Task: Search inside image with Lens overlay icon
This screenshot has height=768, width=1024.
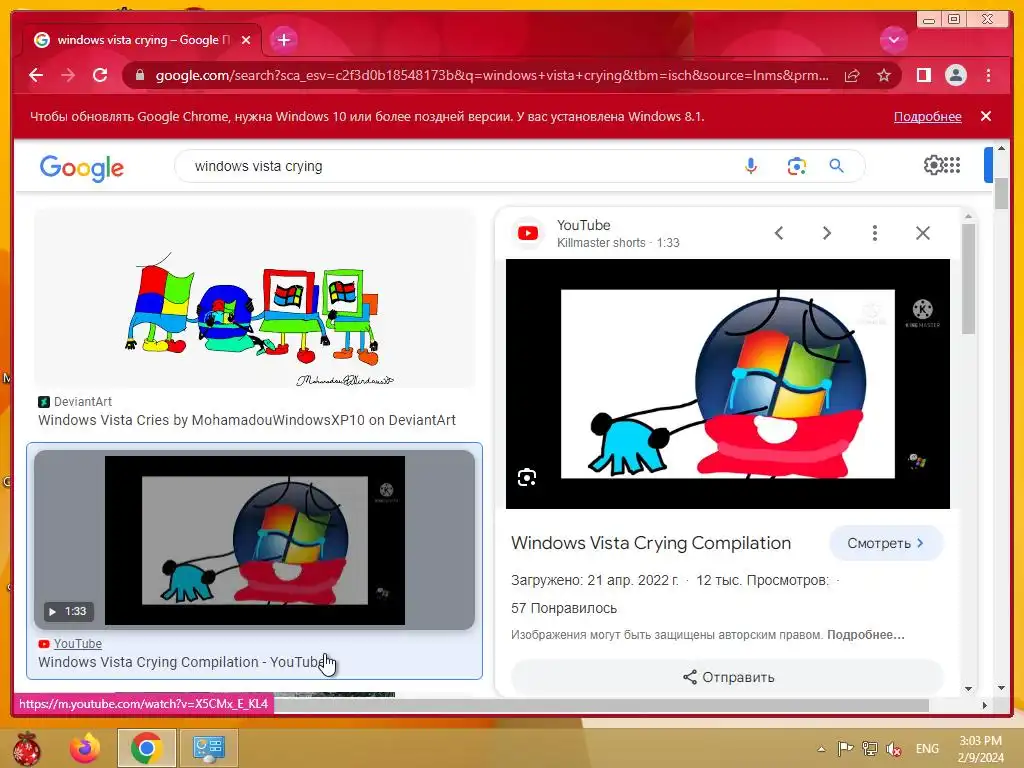Action: click(x=527, y=477)
